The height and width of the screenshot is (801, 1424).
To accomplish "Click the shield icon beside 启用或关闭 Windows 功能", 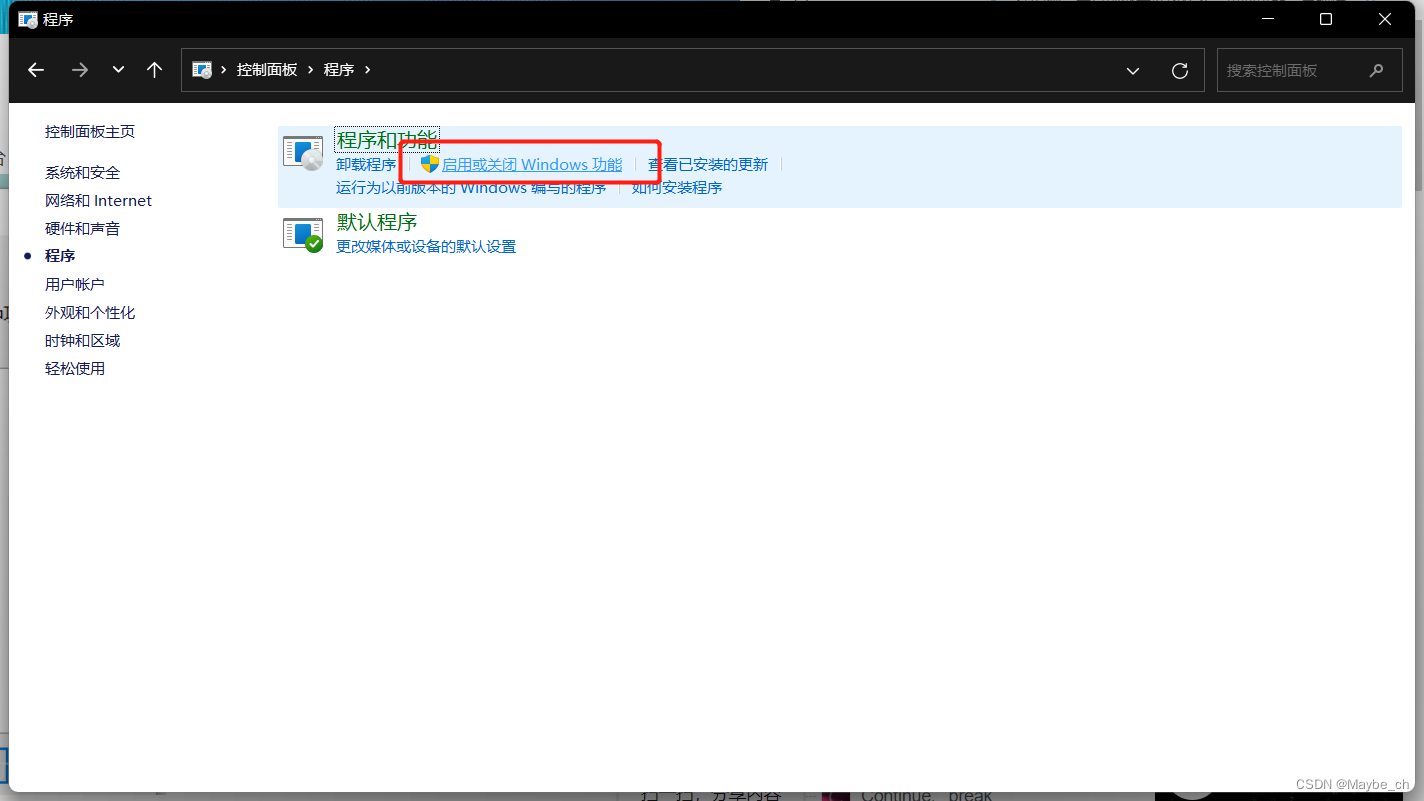I will [x=430, y=164].
